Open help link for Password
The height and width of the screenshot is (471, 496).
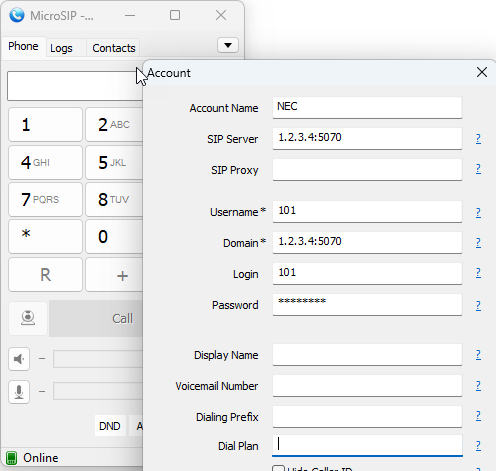tap(478, 305)
